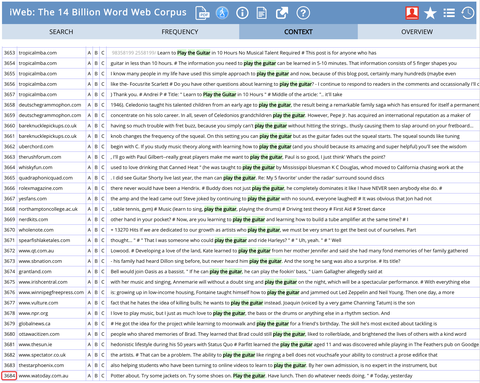The height and width of the screenshot is (383, 480).
Task: Click www.spectator.co.uk source link
Action: 42,355
